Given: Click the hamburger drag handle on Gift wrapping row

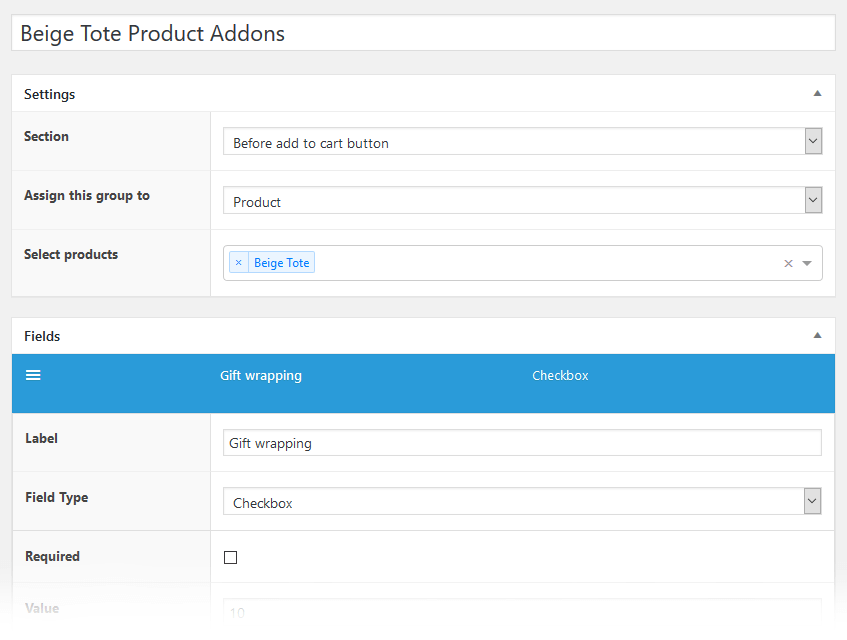Looking at the screenshot, I should click(33, 375).
